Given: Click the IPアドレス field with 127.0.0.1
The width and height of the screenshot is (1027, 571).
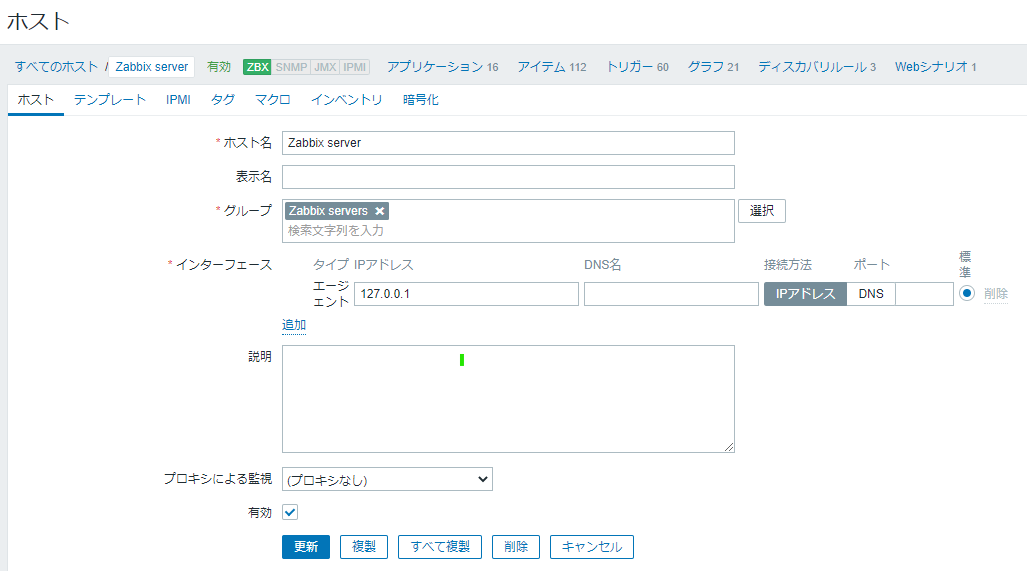Looking at the screenshot, I should click(x=466, y=294).
